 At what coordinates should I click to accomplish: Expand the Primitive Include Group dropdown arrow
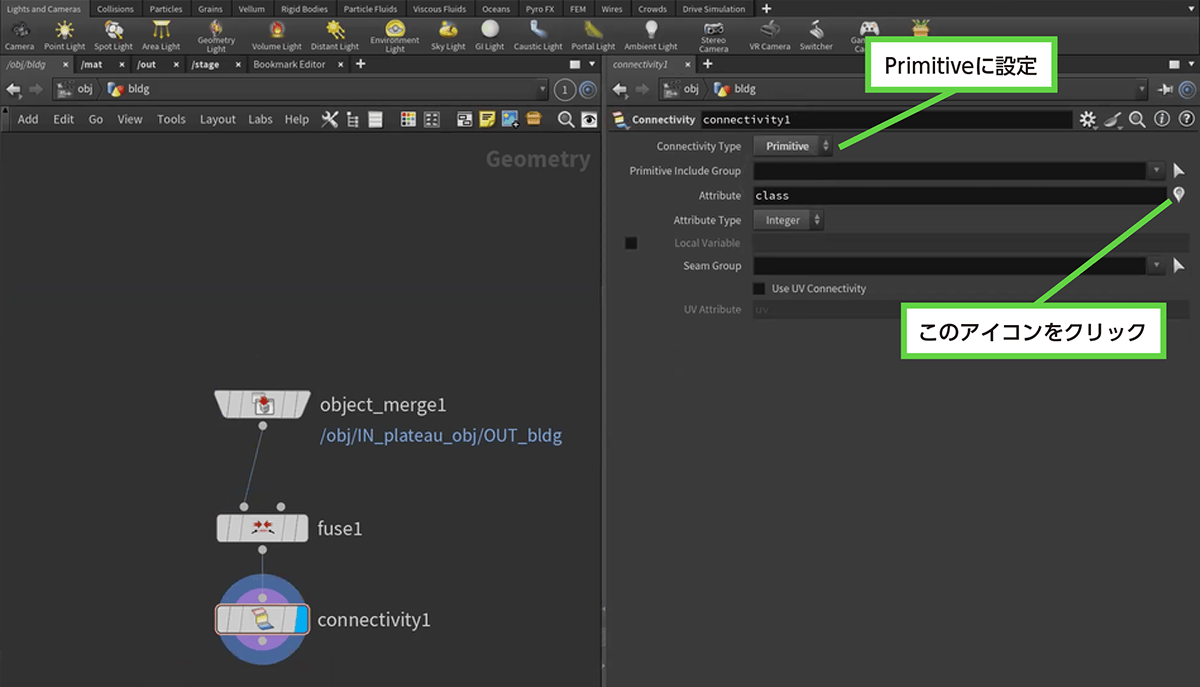coord(1156,171)
